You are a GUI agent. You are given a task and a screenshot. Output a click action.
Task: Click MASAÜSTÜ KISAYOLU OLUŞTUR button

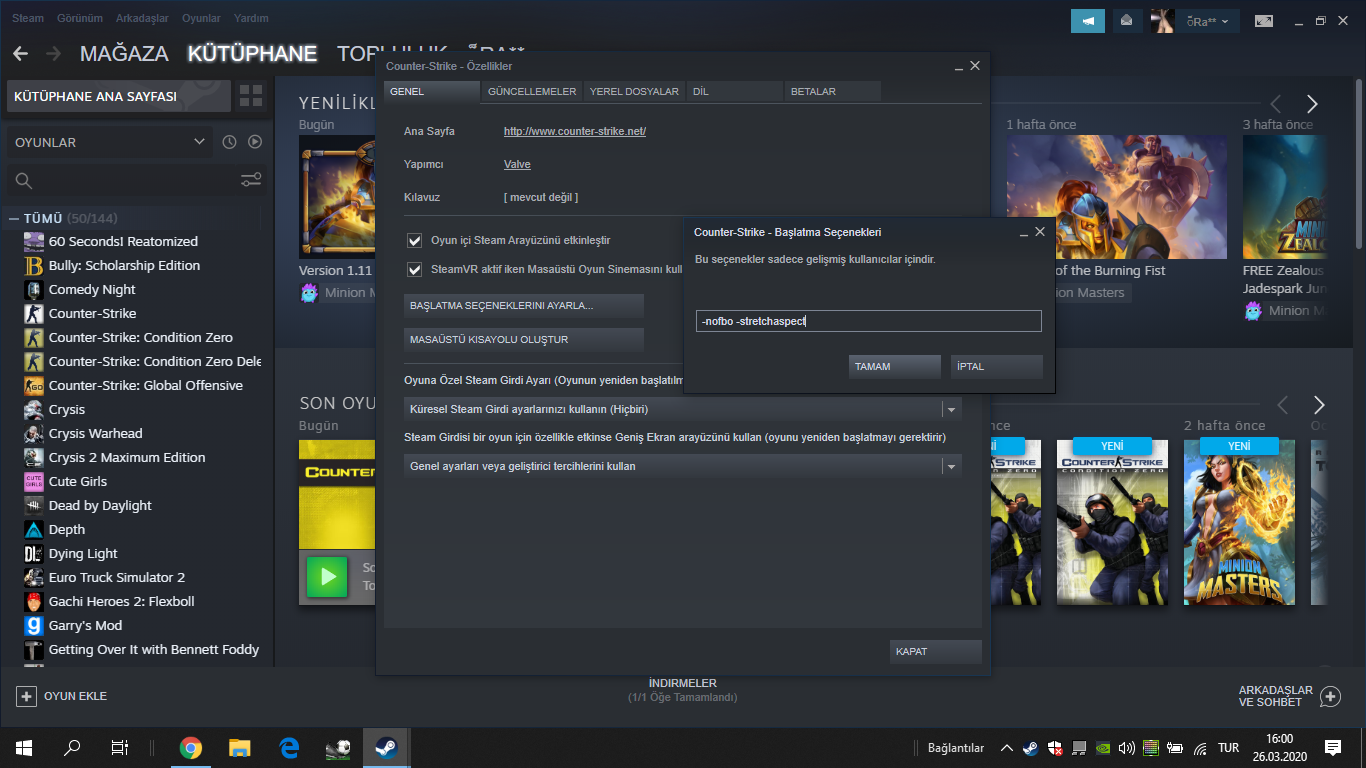524,340
